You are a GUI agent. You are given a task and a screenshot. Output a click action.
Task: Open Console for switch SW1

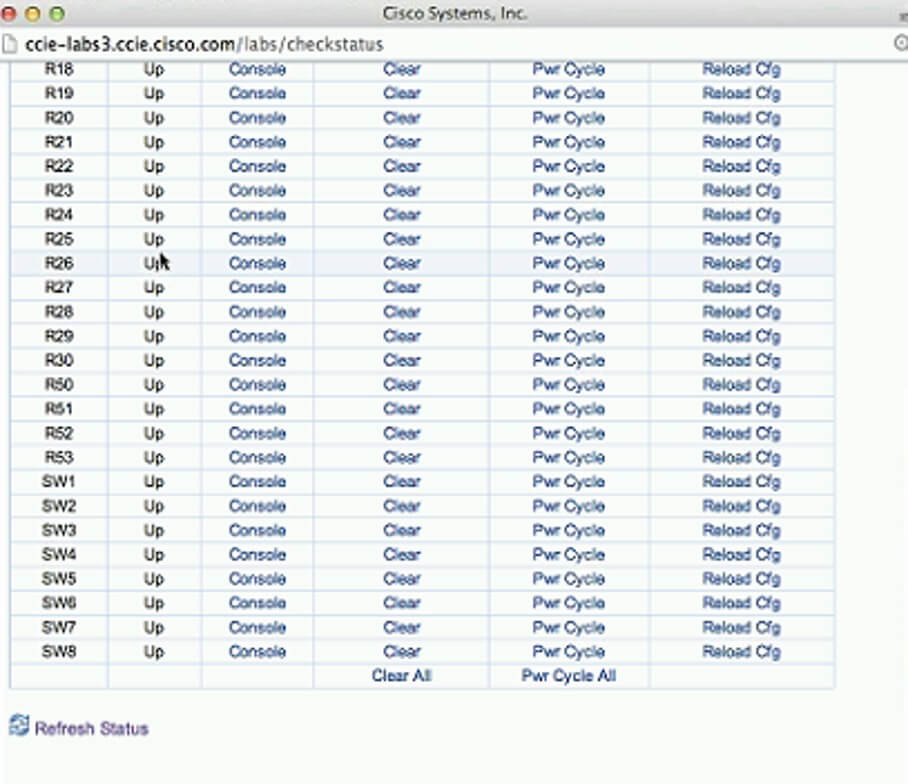pos(257,482)
